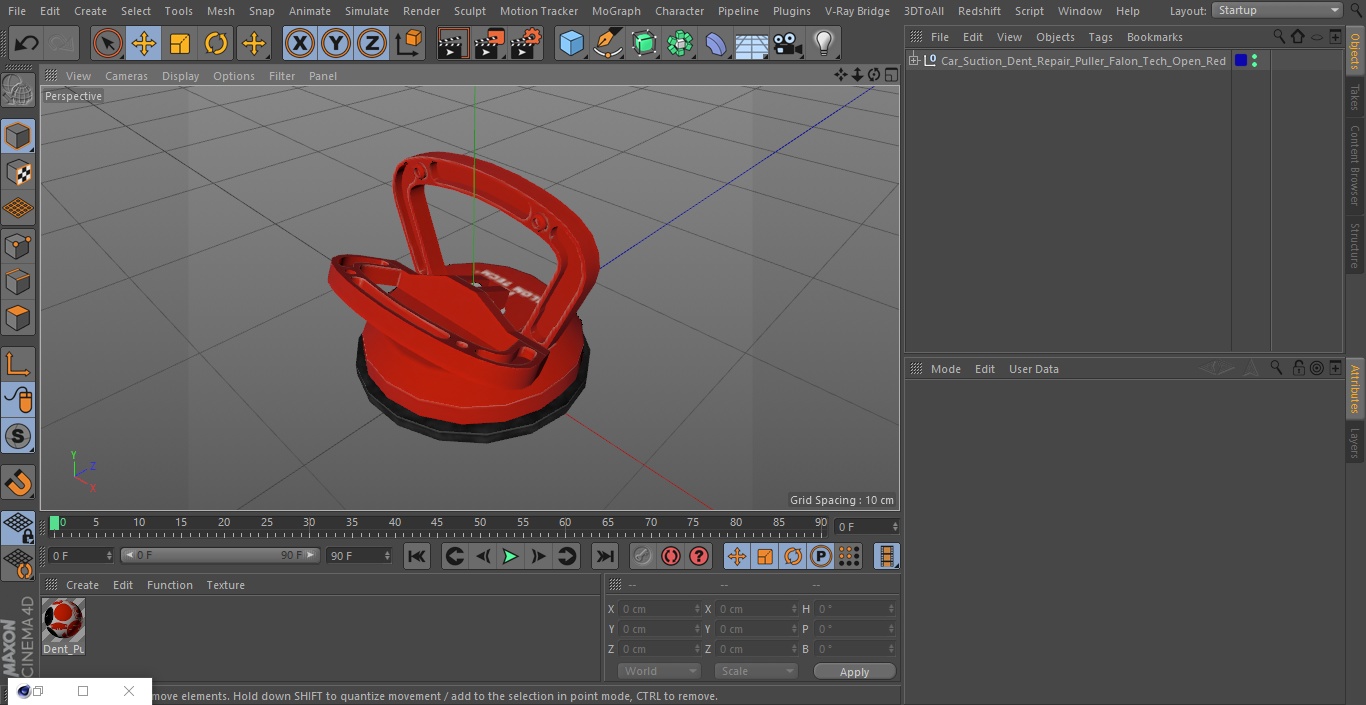The height and width of the screenshot is (705, 1366).
Task: Toggle Position keyframe recording
Action: click(x=737, y=556)
